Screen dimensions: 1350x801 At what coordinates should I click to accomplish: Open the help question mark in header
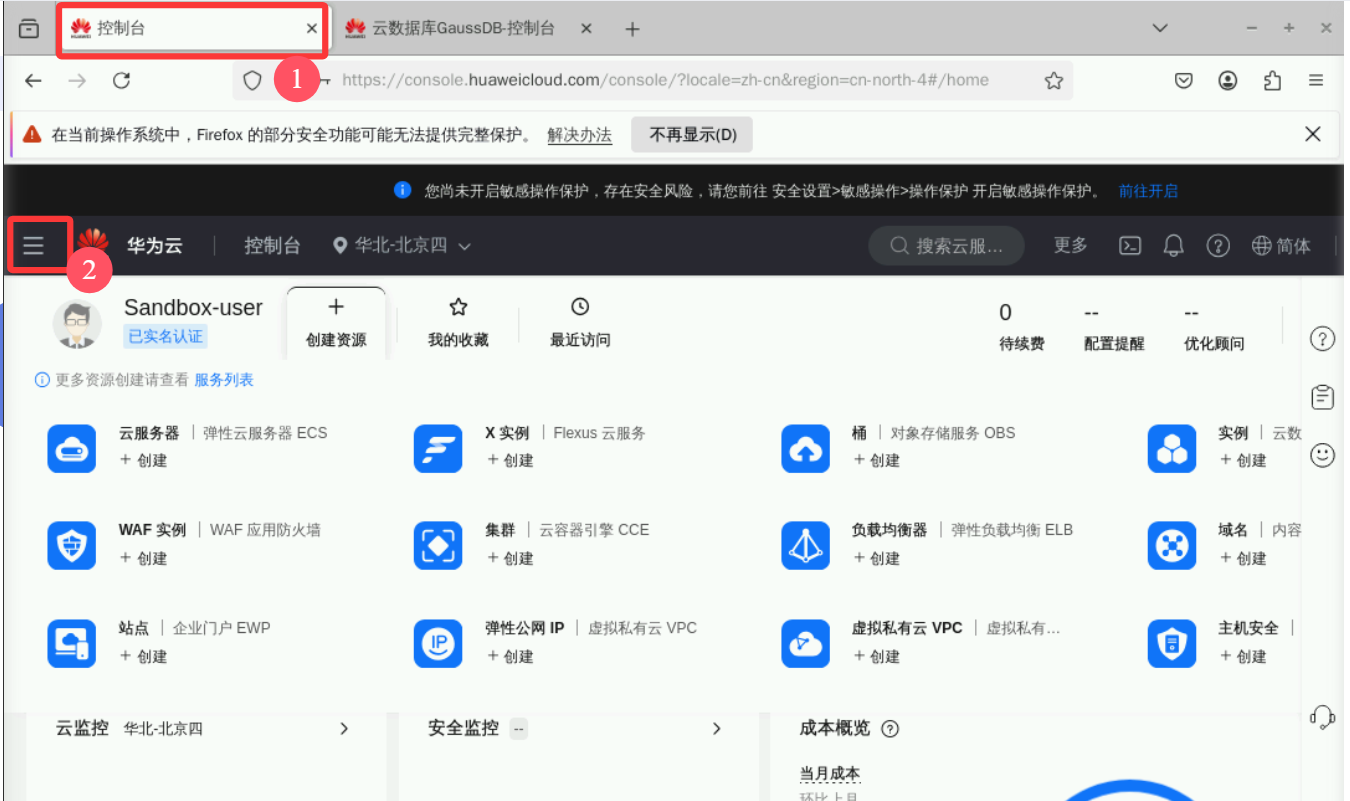coord(1217,245)
